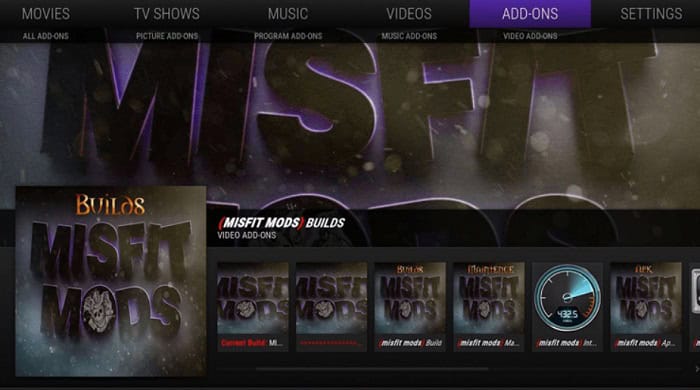Viewport: 700px width, 390px height.
Task: Select the highlighted Add-ons tab
Action: 530,14
